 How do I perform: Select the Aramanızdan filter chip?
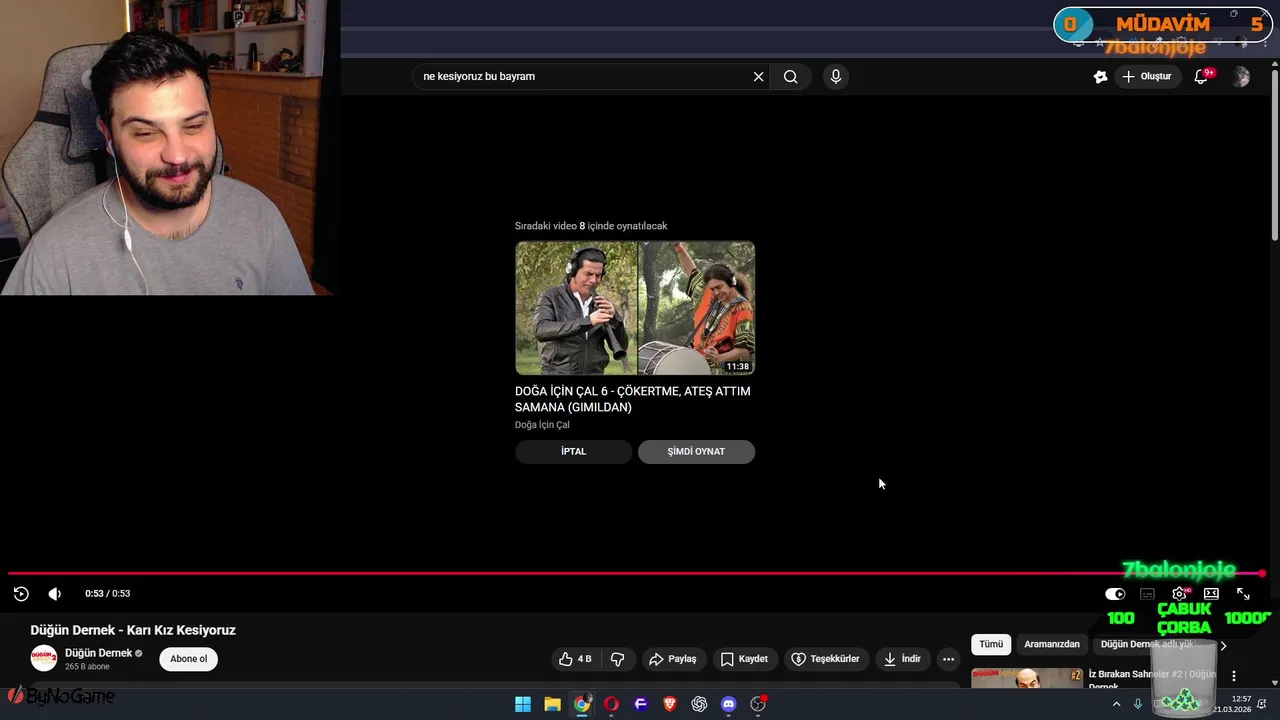point(1052,644)
